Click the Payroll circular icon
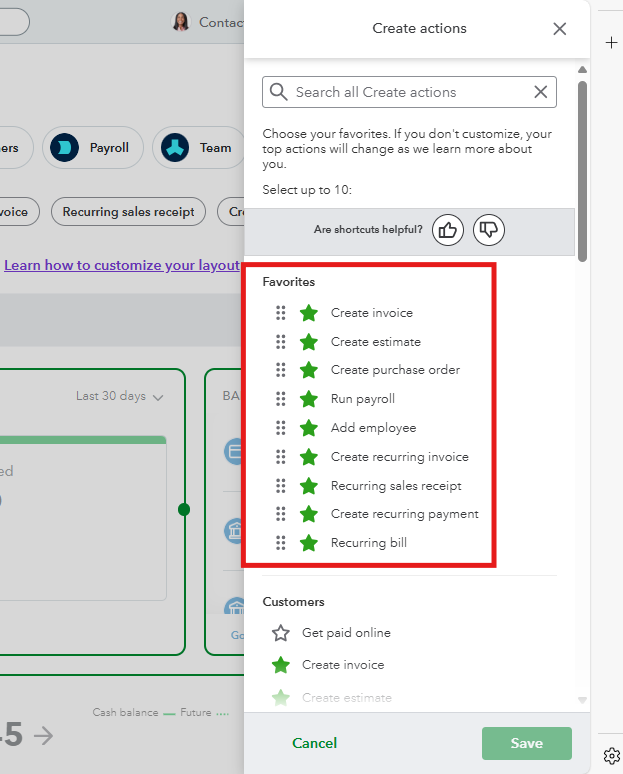This screenshot has height=774, width=623. [64, 148]
